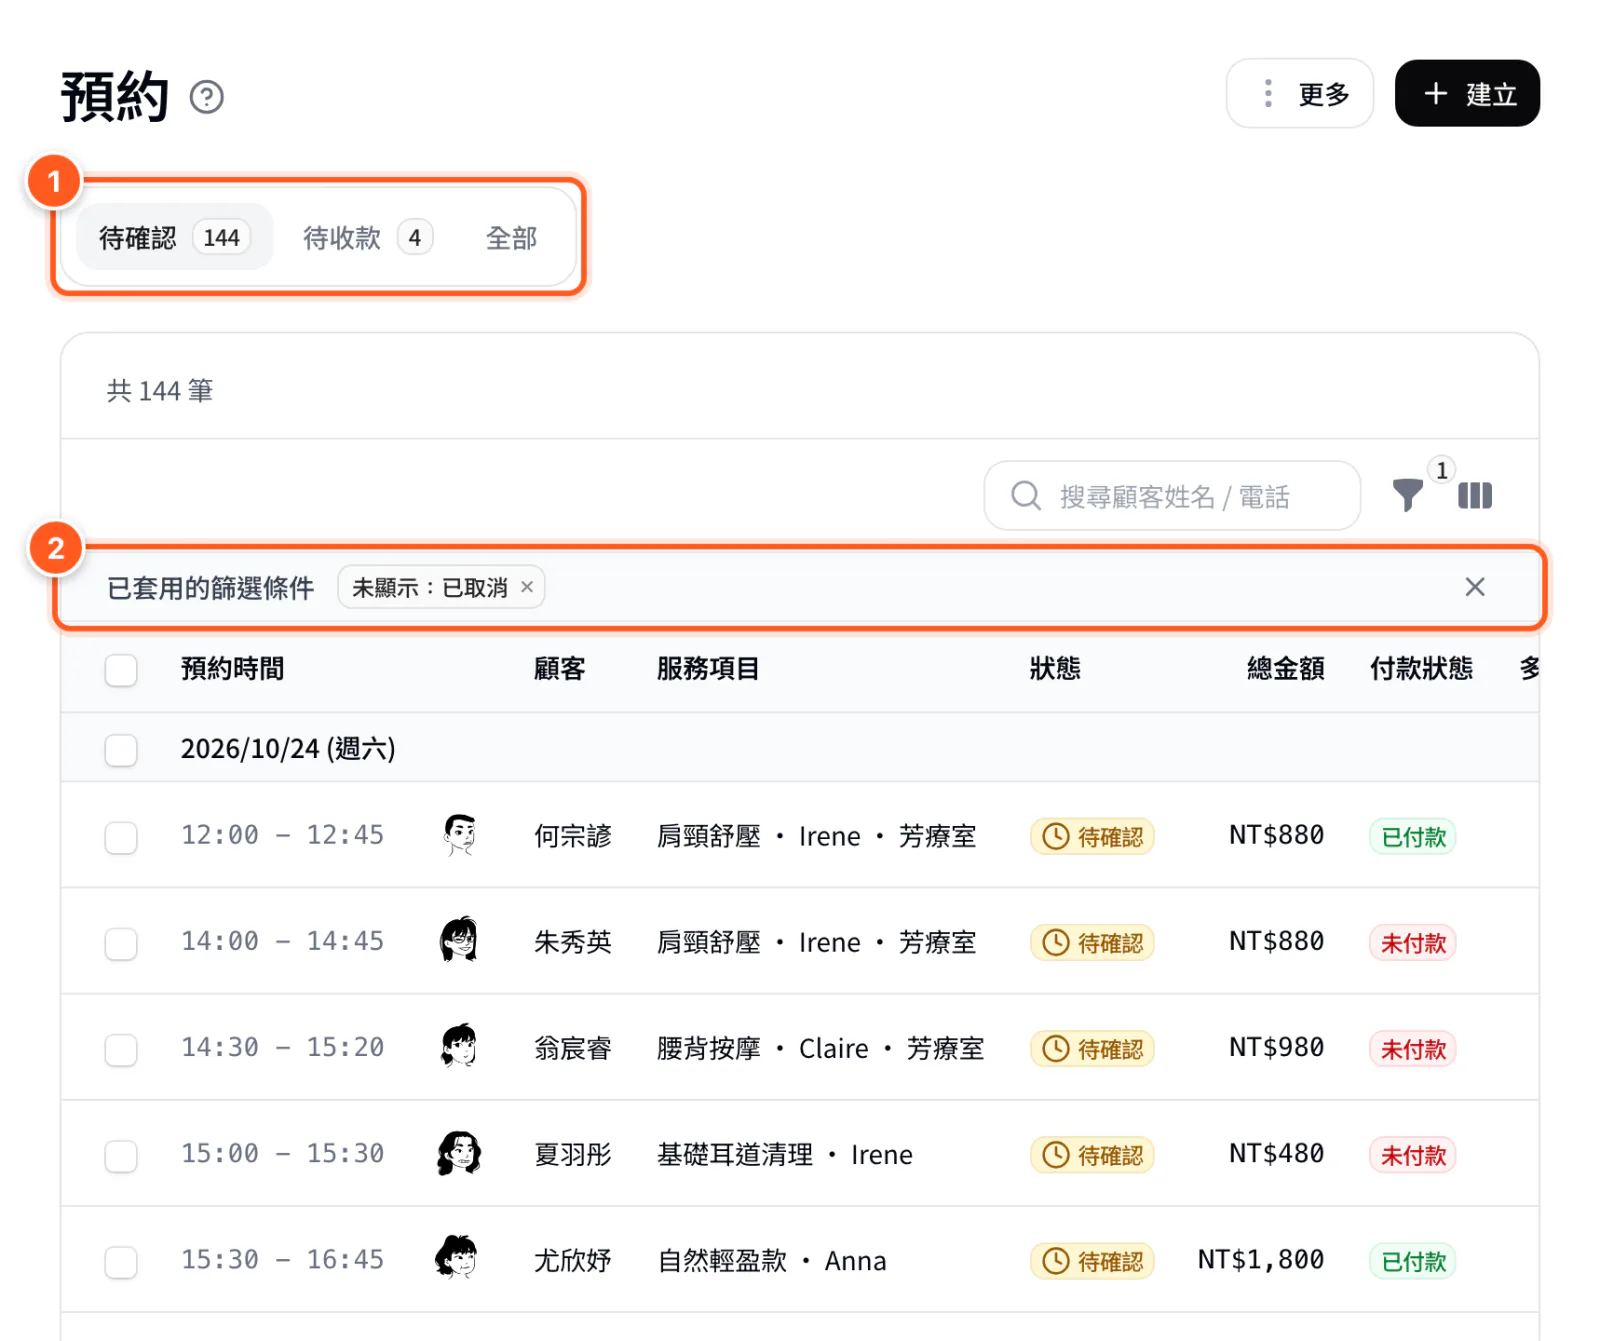Click the 總金額 column header
Viewport: 1600px width, 1341px height.
1286,669
